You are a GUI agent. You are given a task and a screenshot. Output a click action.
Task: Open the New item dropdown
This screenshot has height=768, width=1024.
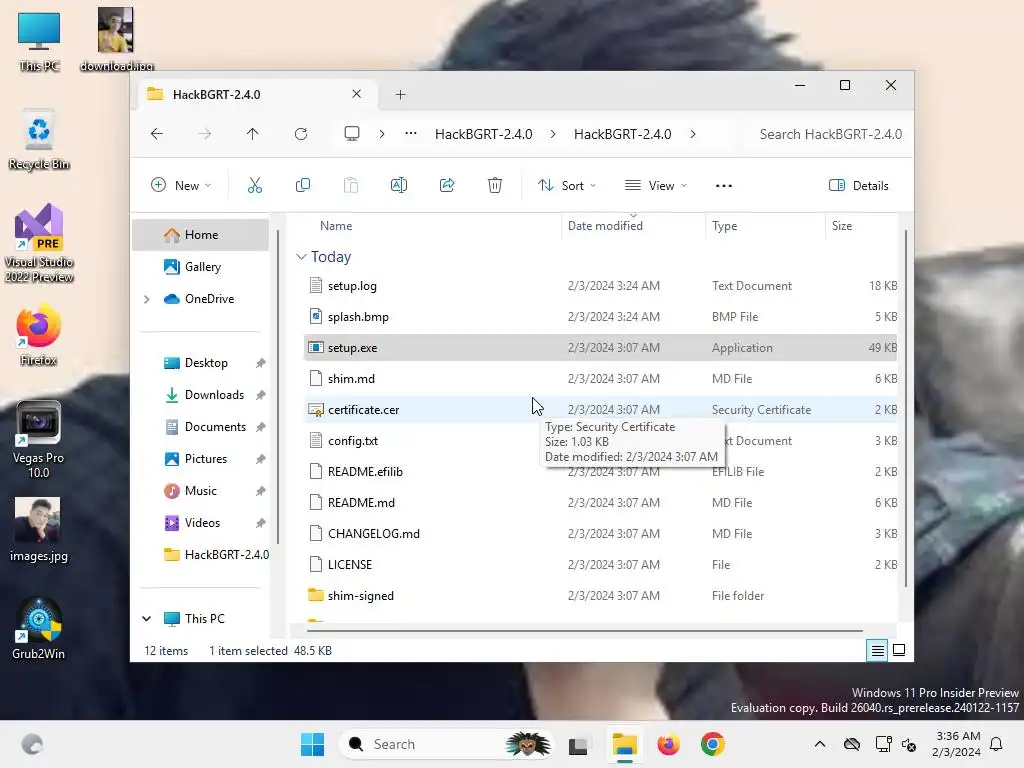click(181, 185)
